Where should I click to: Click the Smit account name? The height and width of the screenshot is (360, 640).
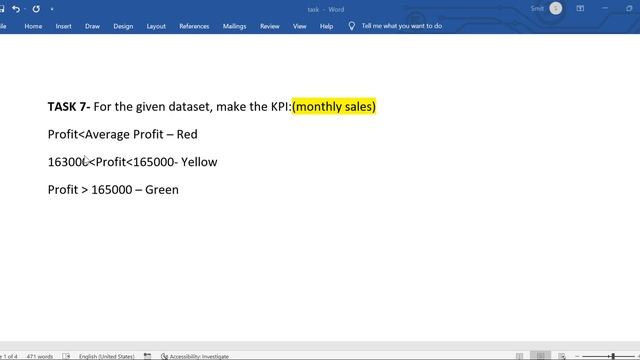click(537, 9)
